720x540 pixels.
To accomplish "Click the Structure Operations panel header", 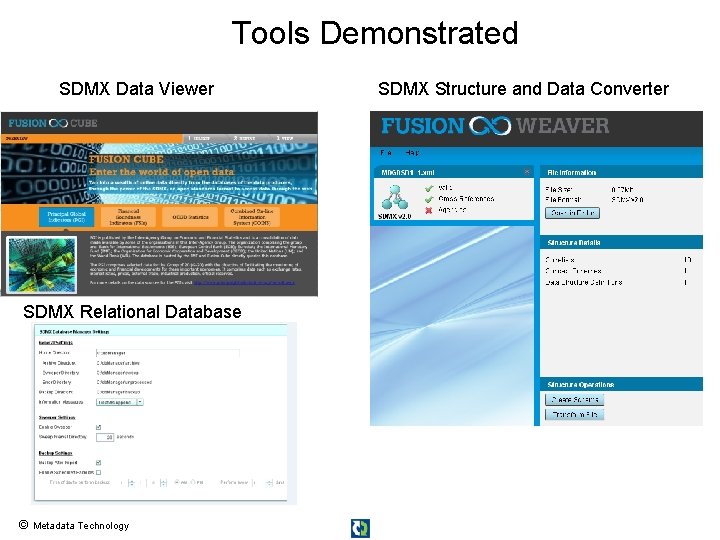I will pos(621,384).
